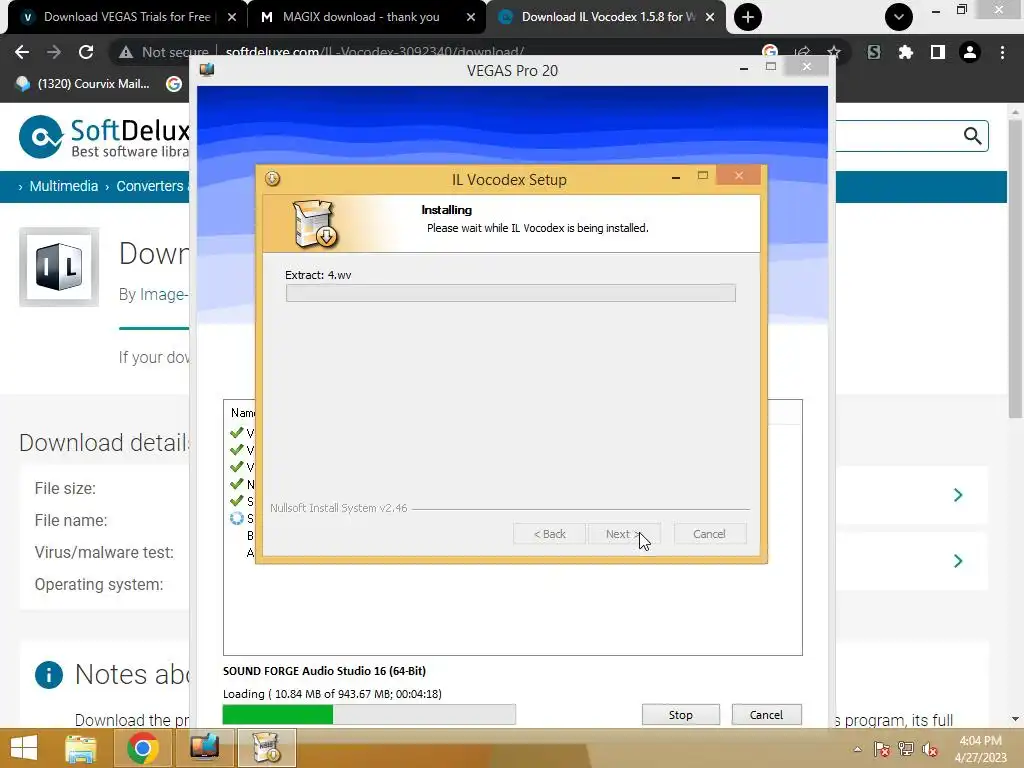Click the Chrome forward arrow

tap(54, 52)
